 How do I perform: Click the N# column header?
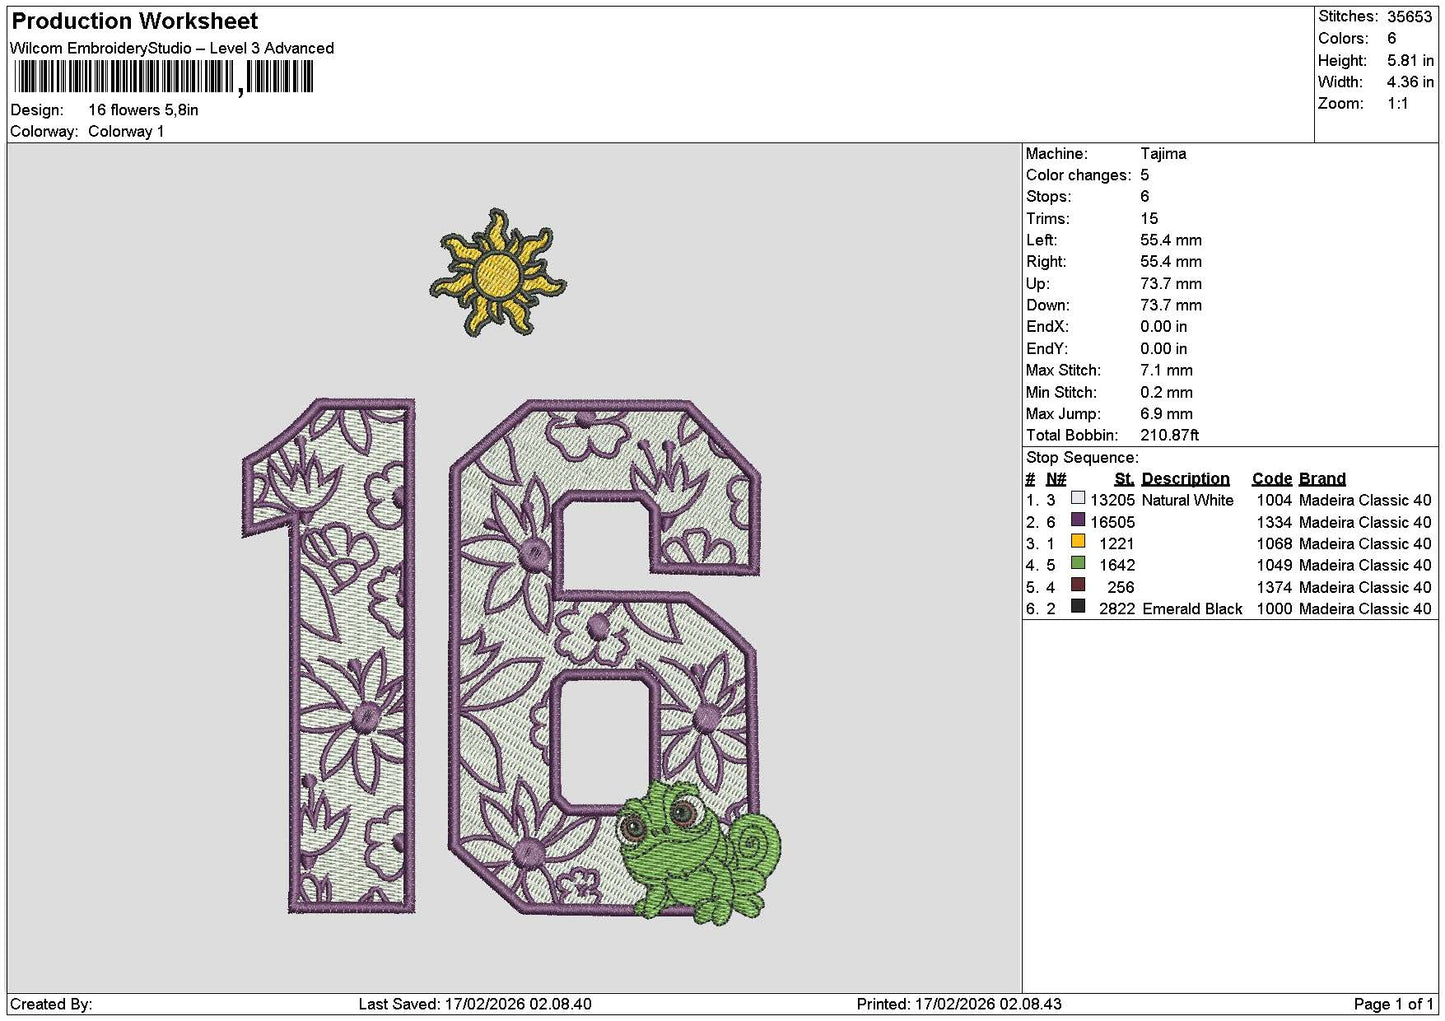pyautogui.click(x=1056, y=479)
